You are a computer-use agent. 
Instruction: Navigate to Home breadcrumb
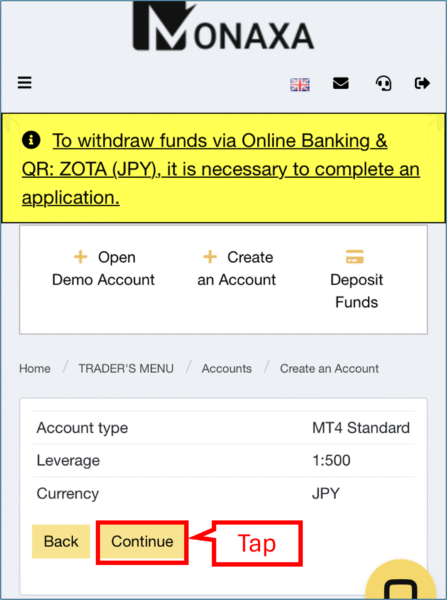[35, 368]
